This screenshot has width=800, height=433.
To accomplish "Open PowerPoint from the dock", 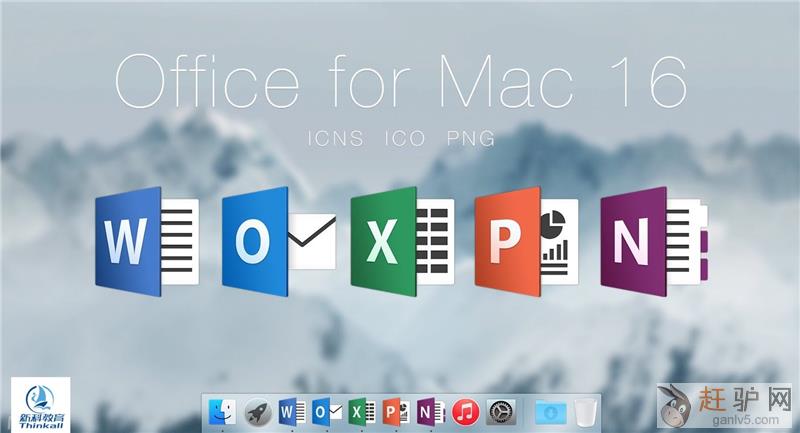I will click(x=397, y=411).
